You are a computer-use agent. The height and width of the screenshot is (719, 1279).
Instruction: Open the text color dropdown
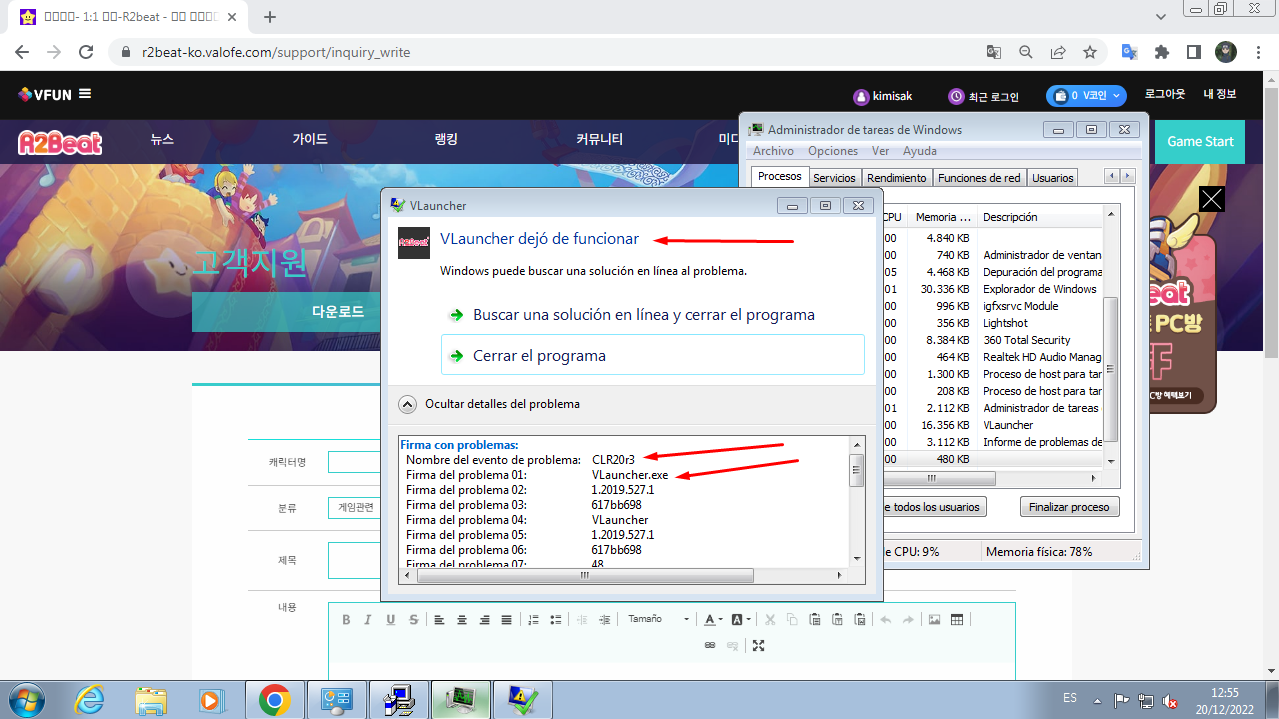pyautogui.click(x=711, y=620)
